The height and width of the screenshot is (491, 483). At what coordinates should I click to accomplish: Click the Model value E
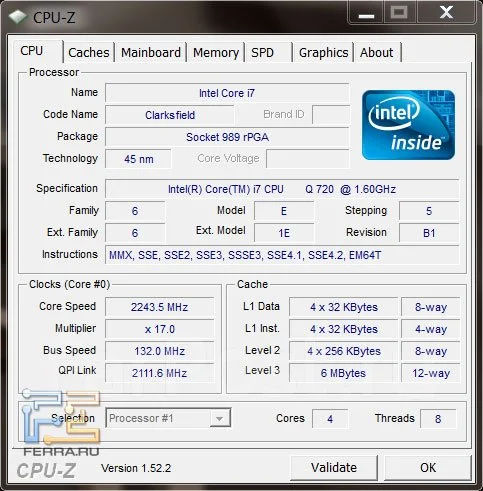coord(284,211)
